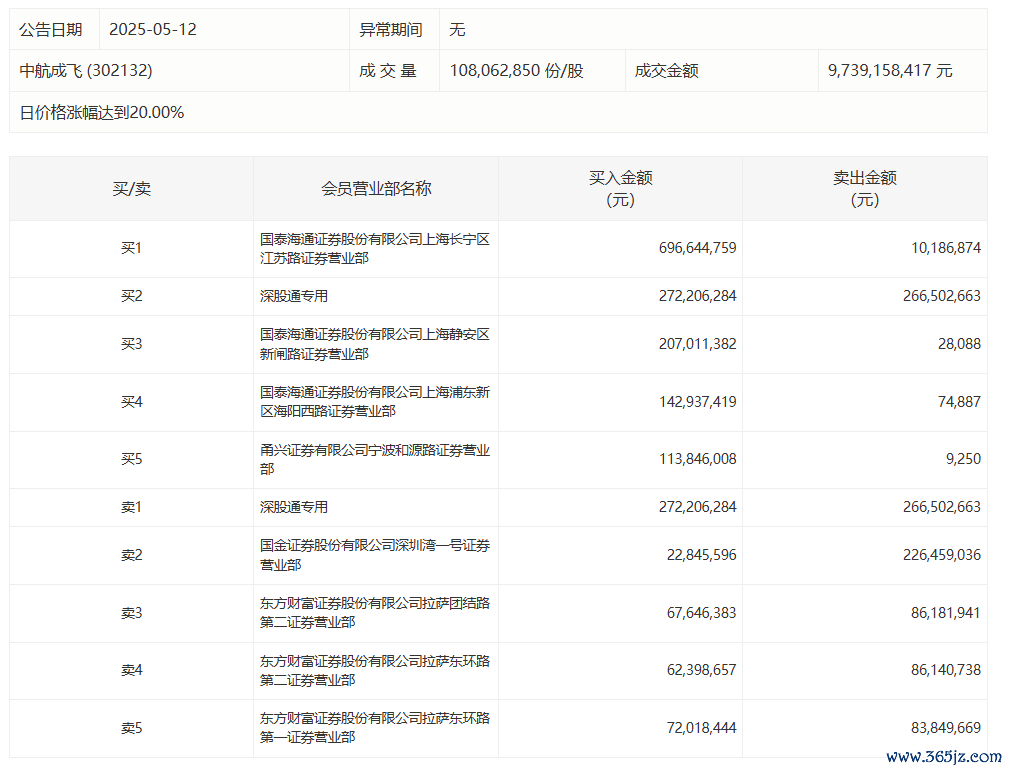
Task: Click 甬兴证券 宁波和源路证券营业部 name
Action: click(x=375, y=459)
